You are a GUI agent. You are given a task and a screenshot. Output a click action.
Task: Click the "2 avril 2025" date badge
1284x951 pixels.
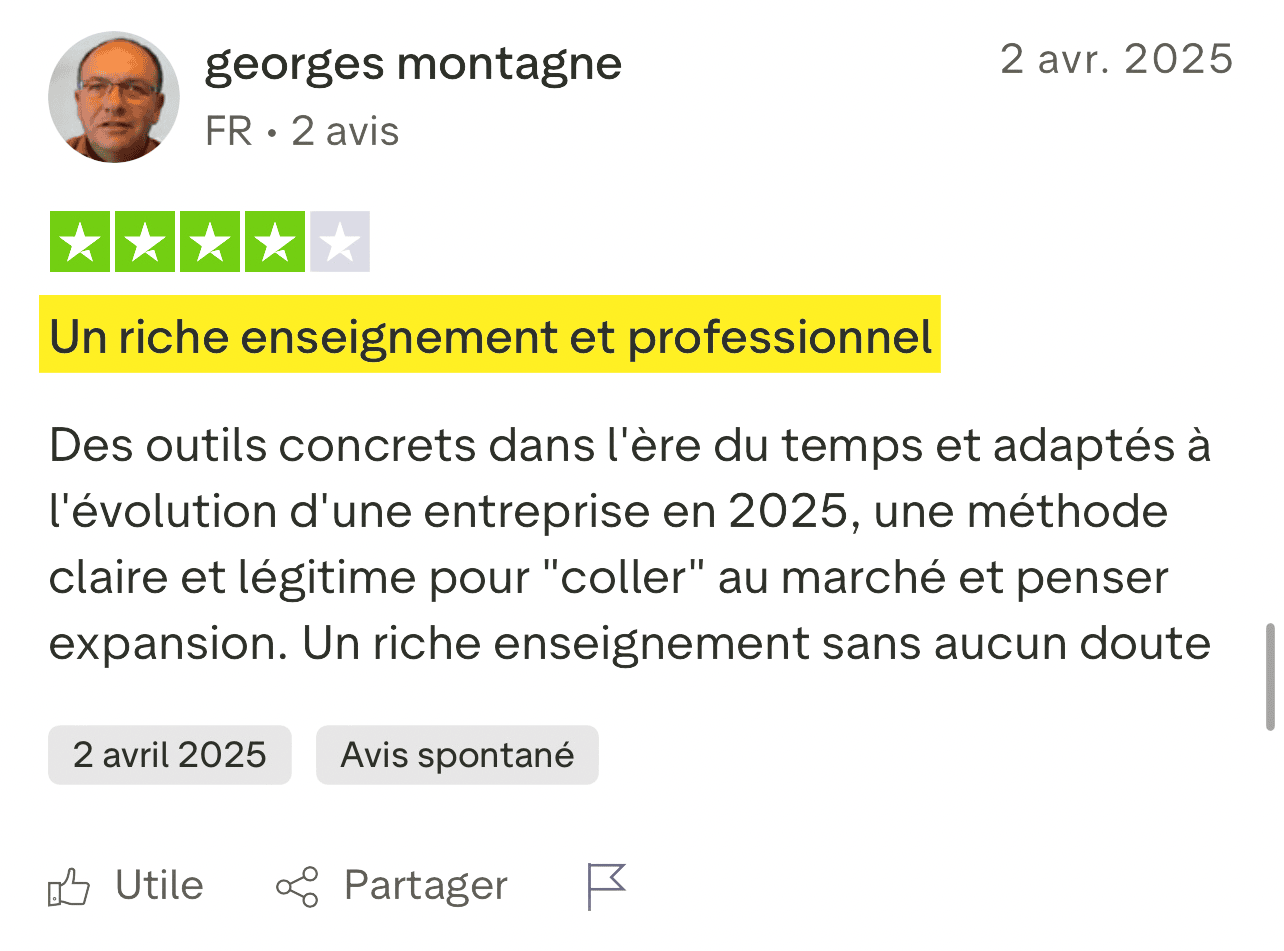click(x=170, y=754)
